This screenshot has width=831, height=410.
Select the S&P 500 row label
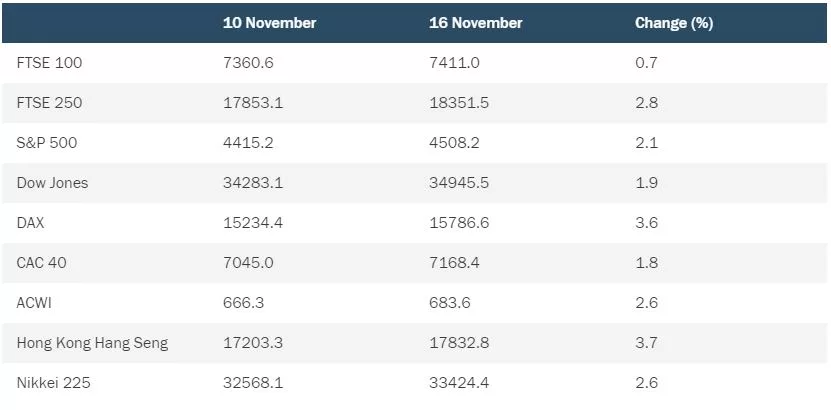(x=47, y=143)
